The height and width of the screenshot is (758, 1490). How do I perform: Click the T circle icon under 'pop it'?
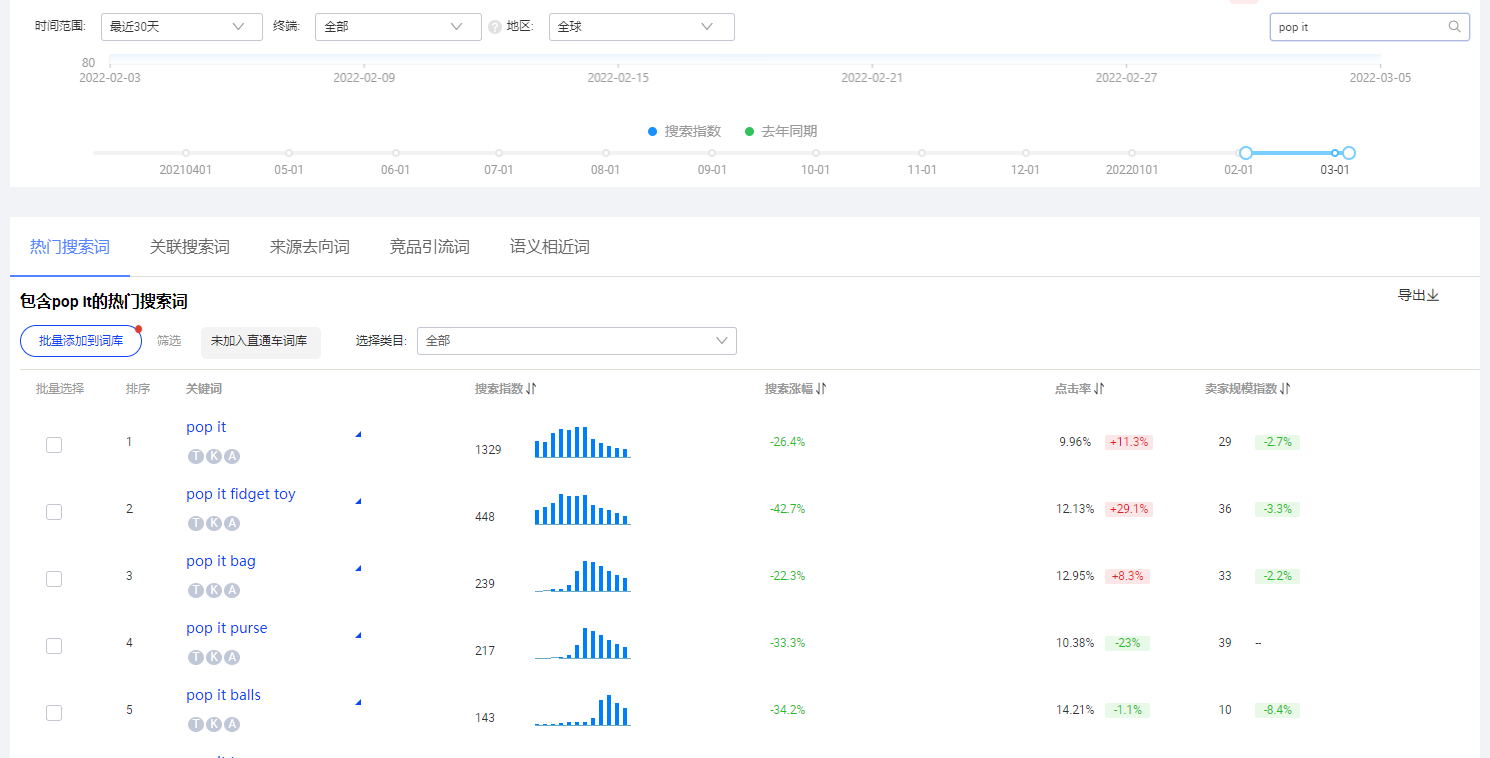pyautogui.click(x=196, y=456)
